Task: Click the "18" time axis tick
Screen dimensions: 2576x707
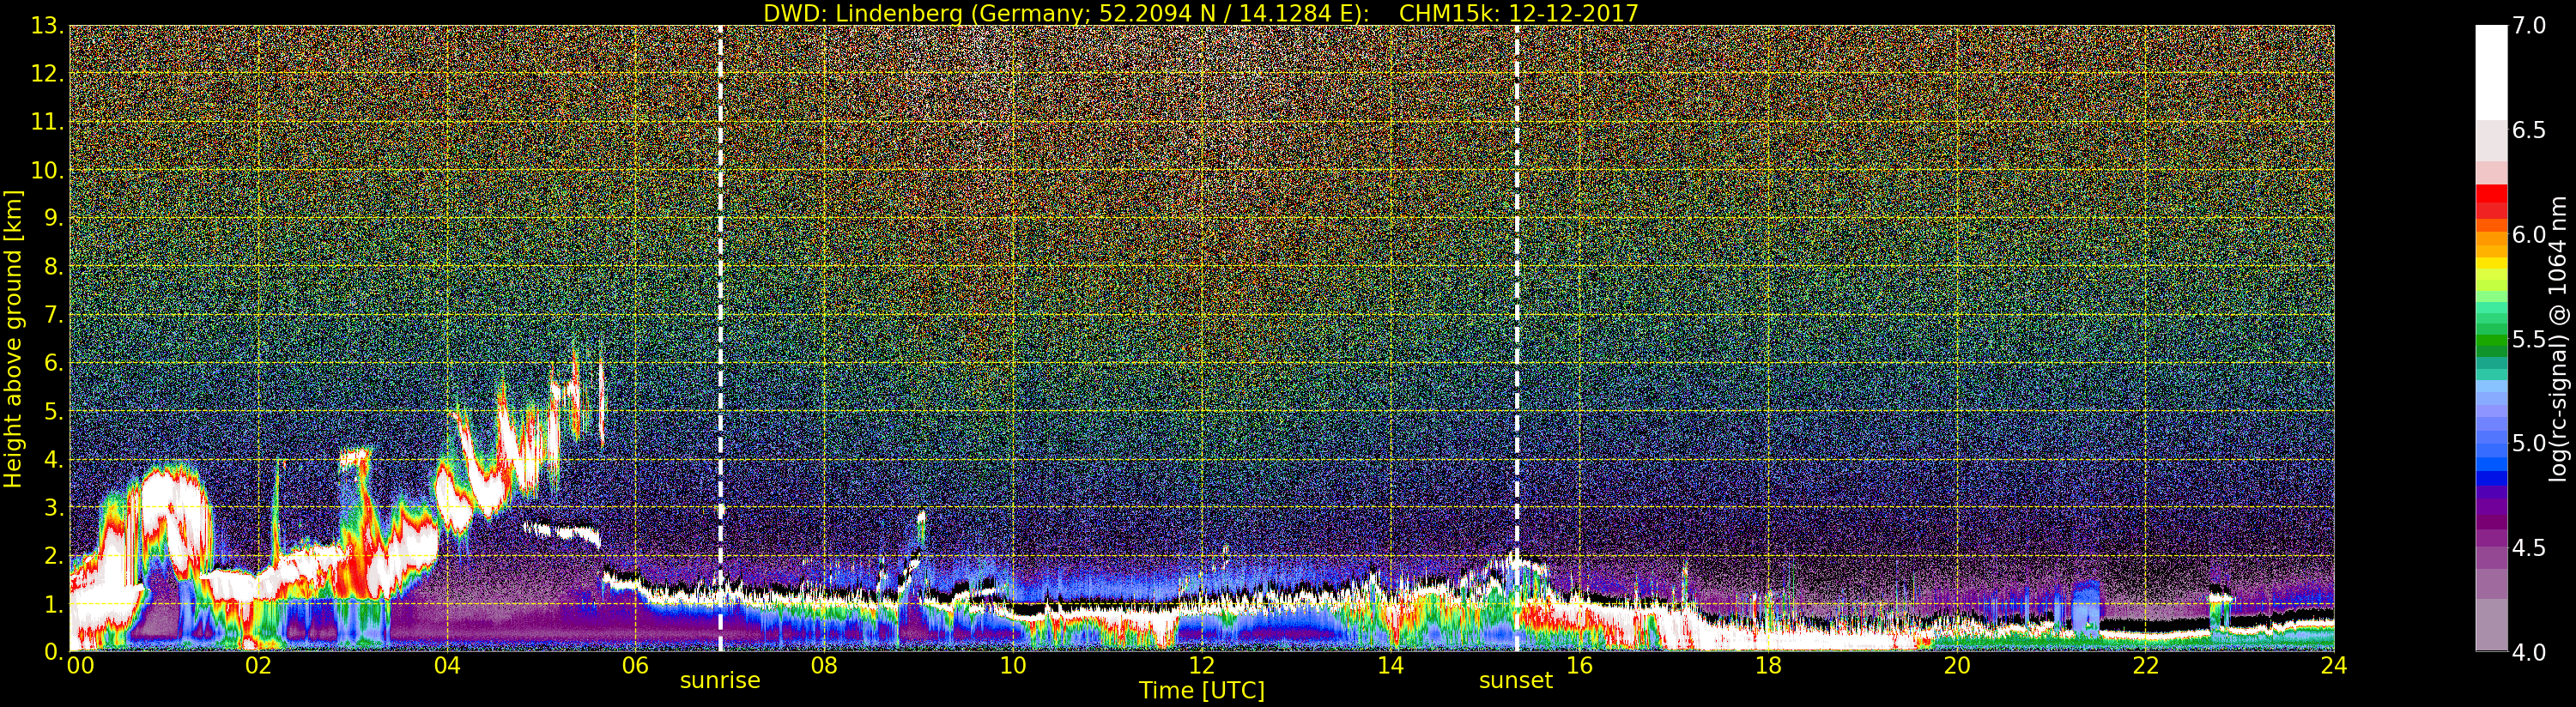Action: click(1768, 666)
